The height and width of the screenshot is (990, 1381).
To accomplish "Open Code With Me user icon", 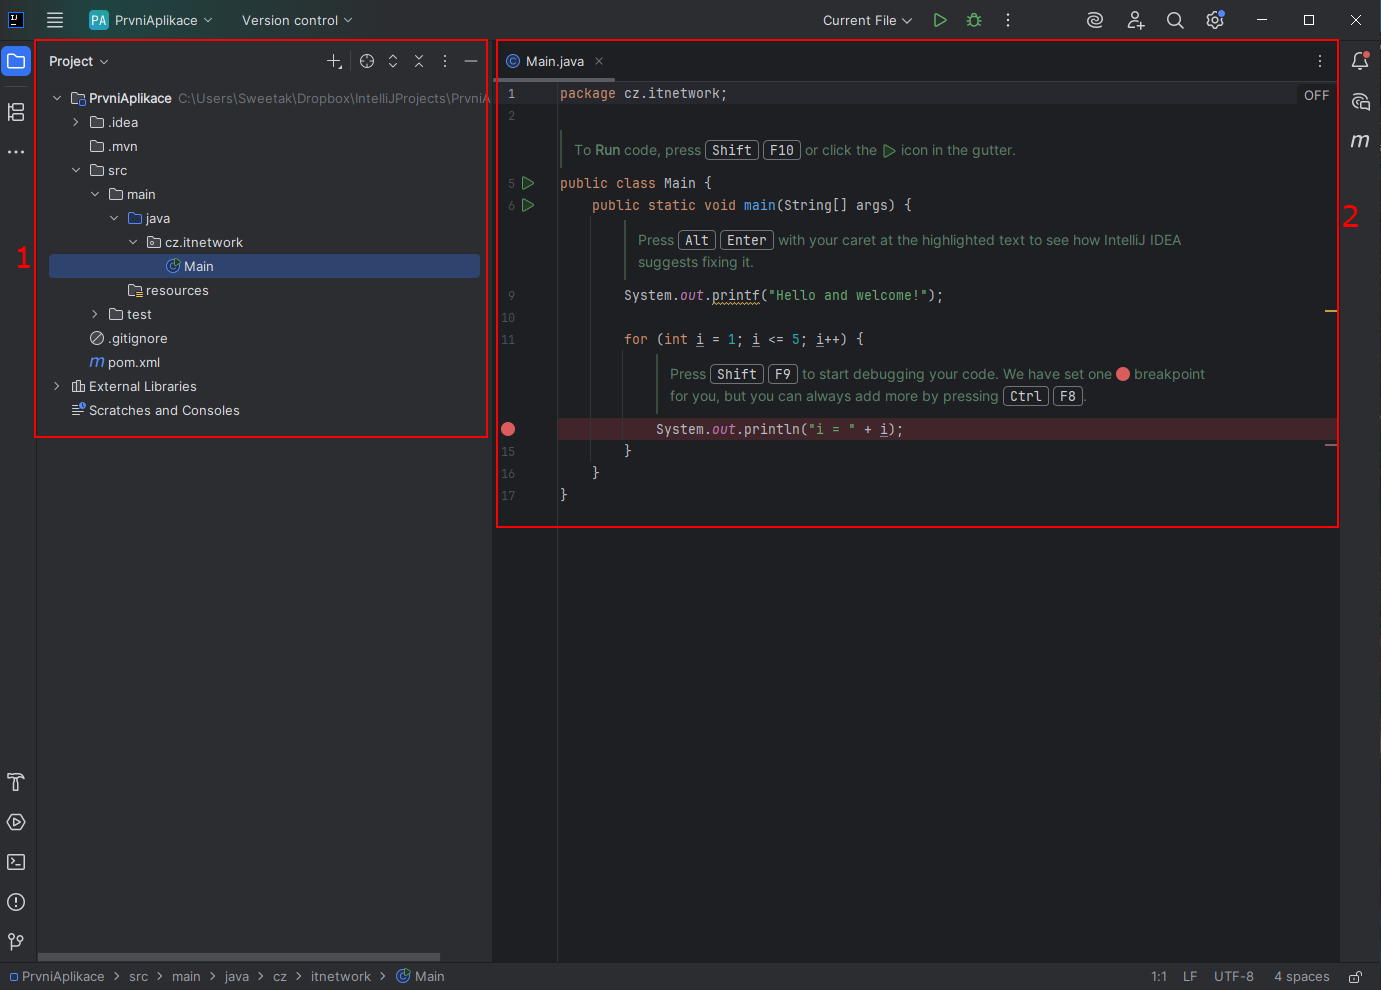I will (x=1136, y=20).
